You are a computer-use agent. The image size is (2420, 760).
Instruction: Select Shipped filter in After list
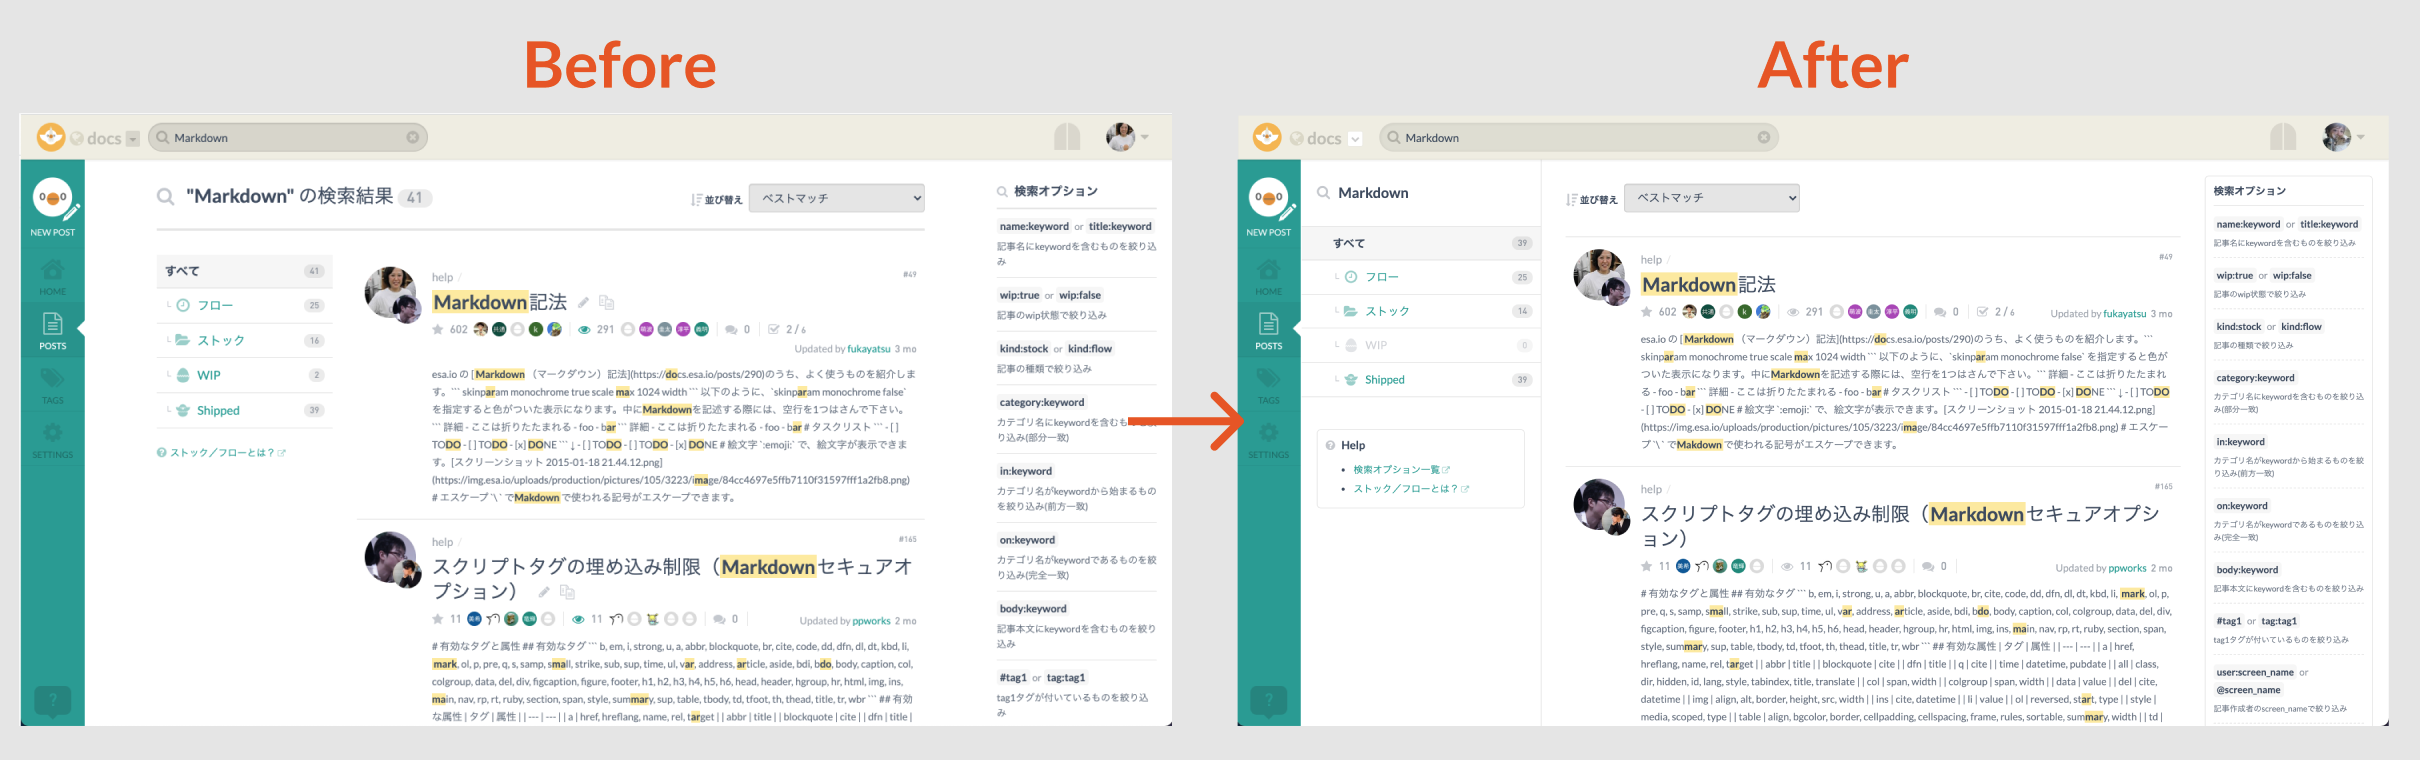[x=1421, y=379]
